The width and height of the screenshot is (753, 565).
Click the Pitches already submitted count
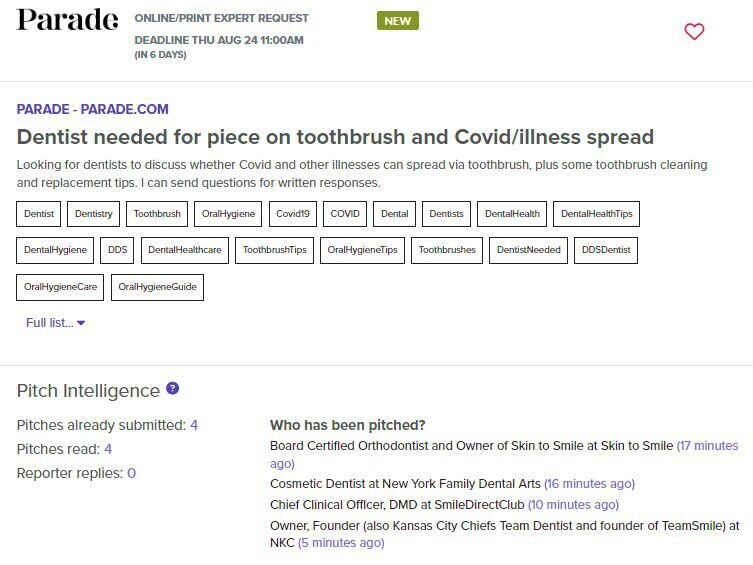pyautogui.click(x=194, y=425)
